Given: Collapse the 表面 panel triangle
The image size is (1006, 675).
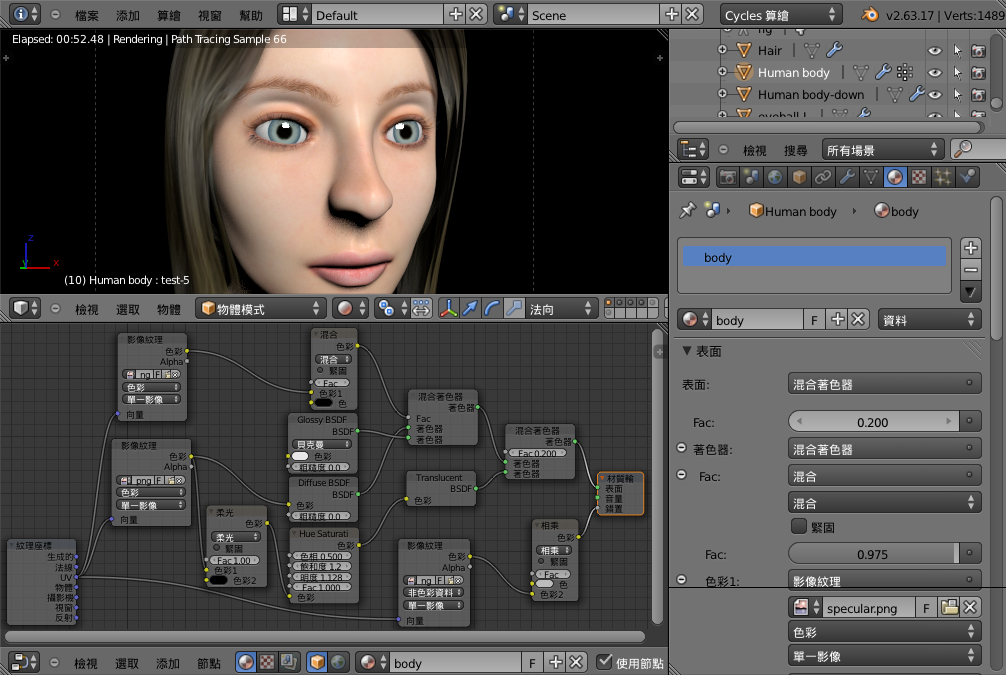Looking at the screenshot, I should pyautogui.click(x=687, y=351).
